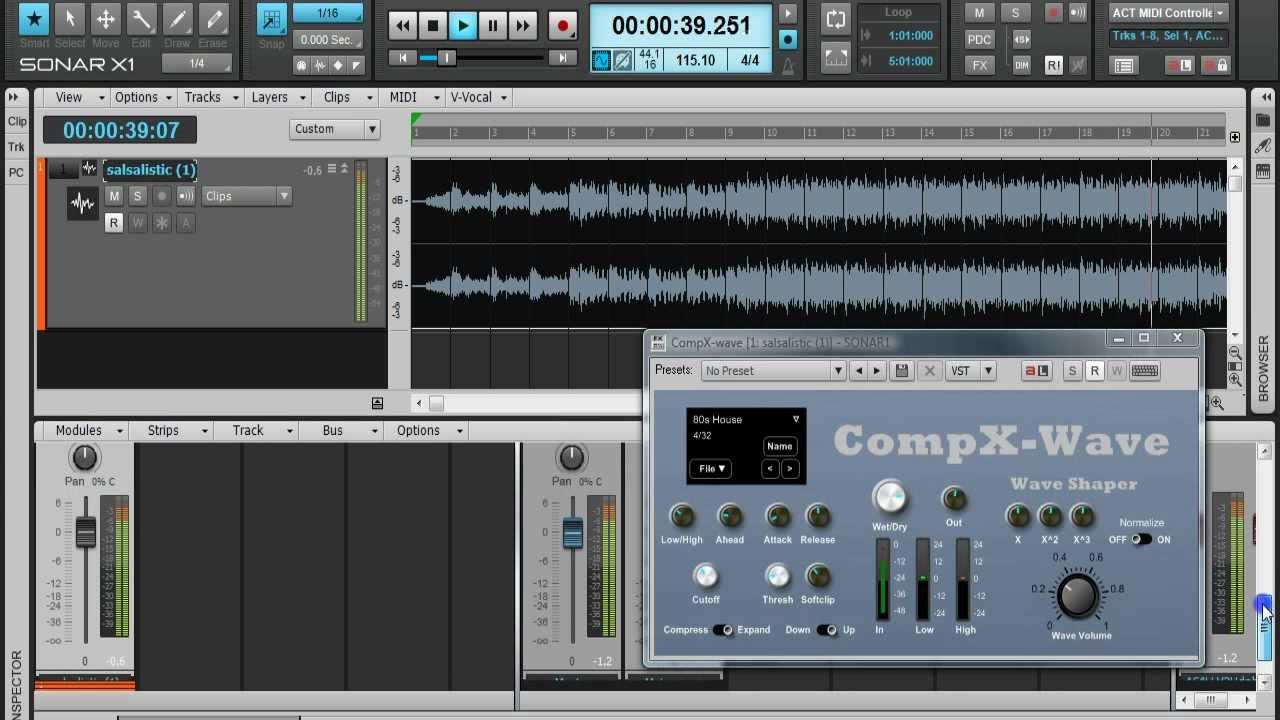Bypass all effects with FX button

[979, 66]
